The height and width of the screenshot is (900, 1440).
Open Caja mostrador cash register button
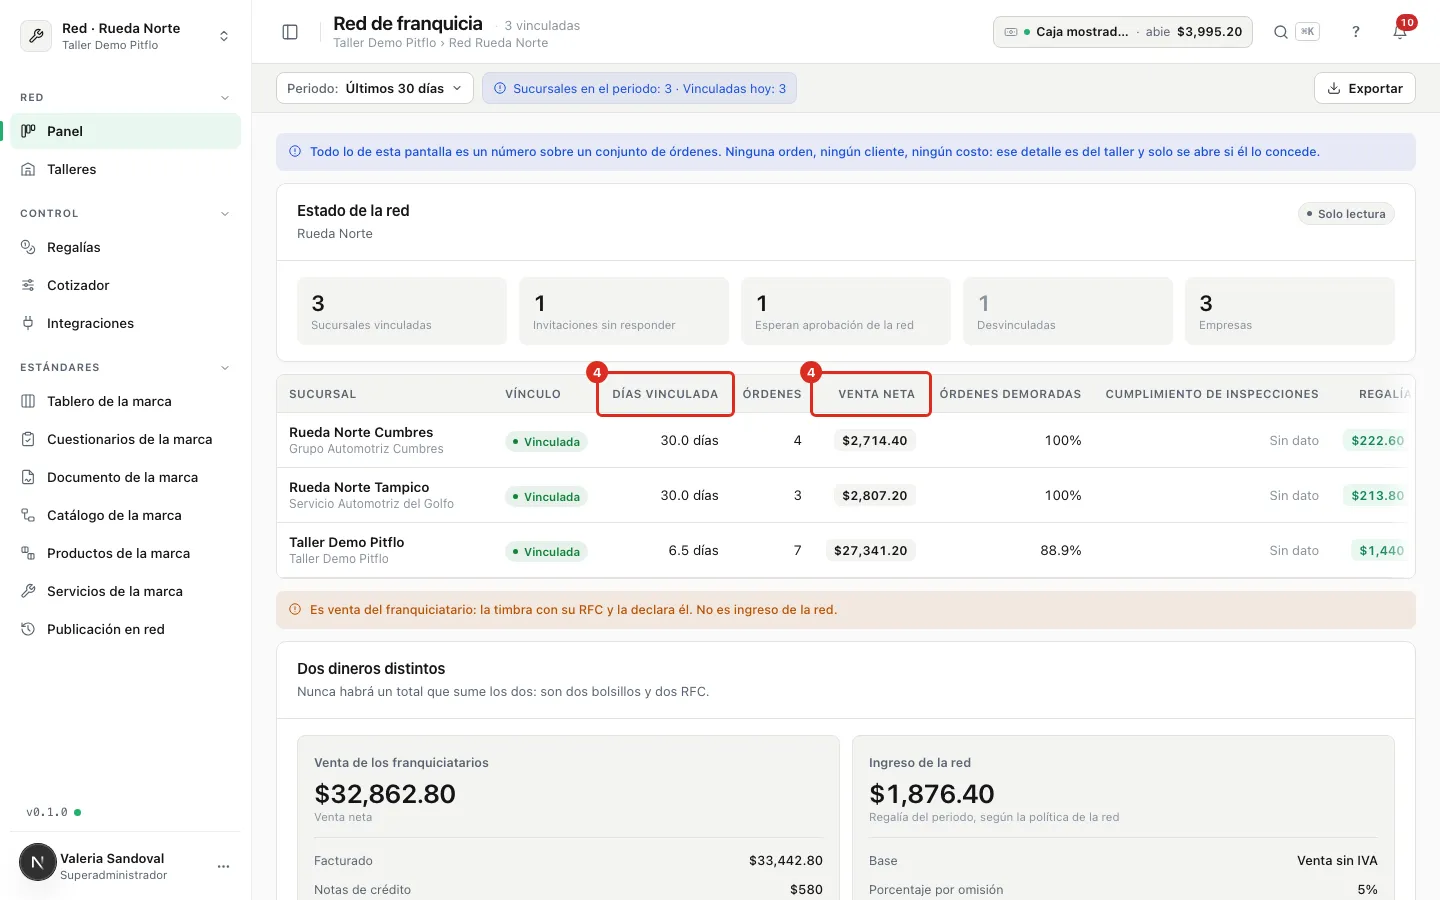tap(1123, 32)
